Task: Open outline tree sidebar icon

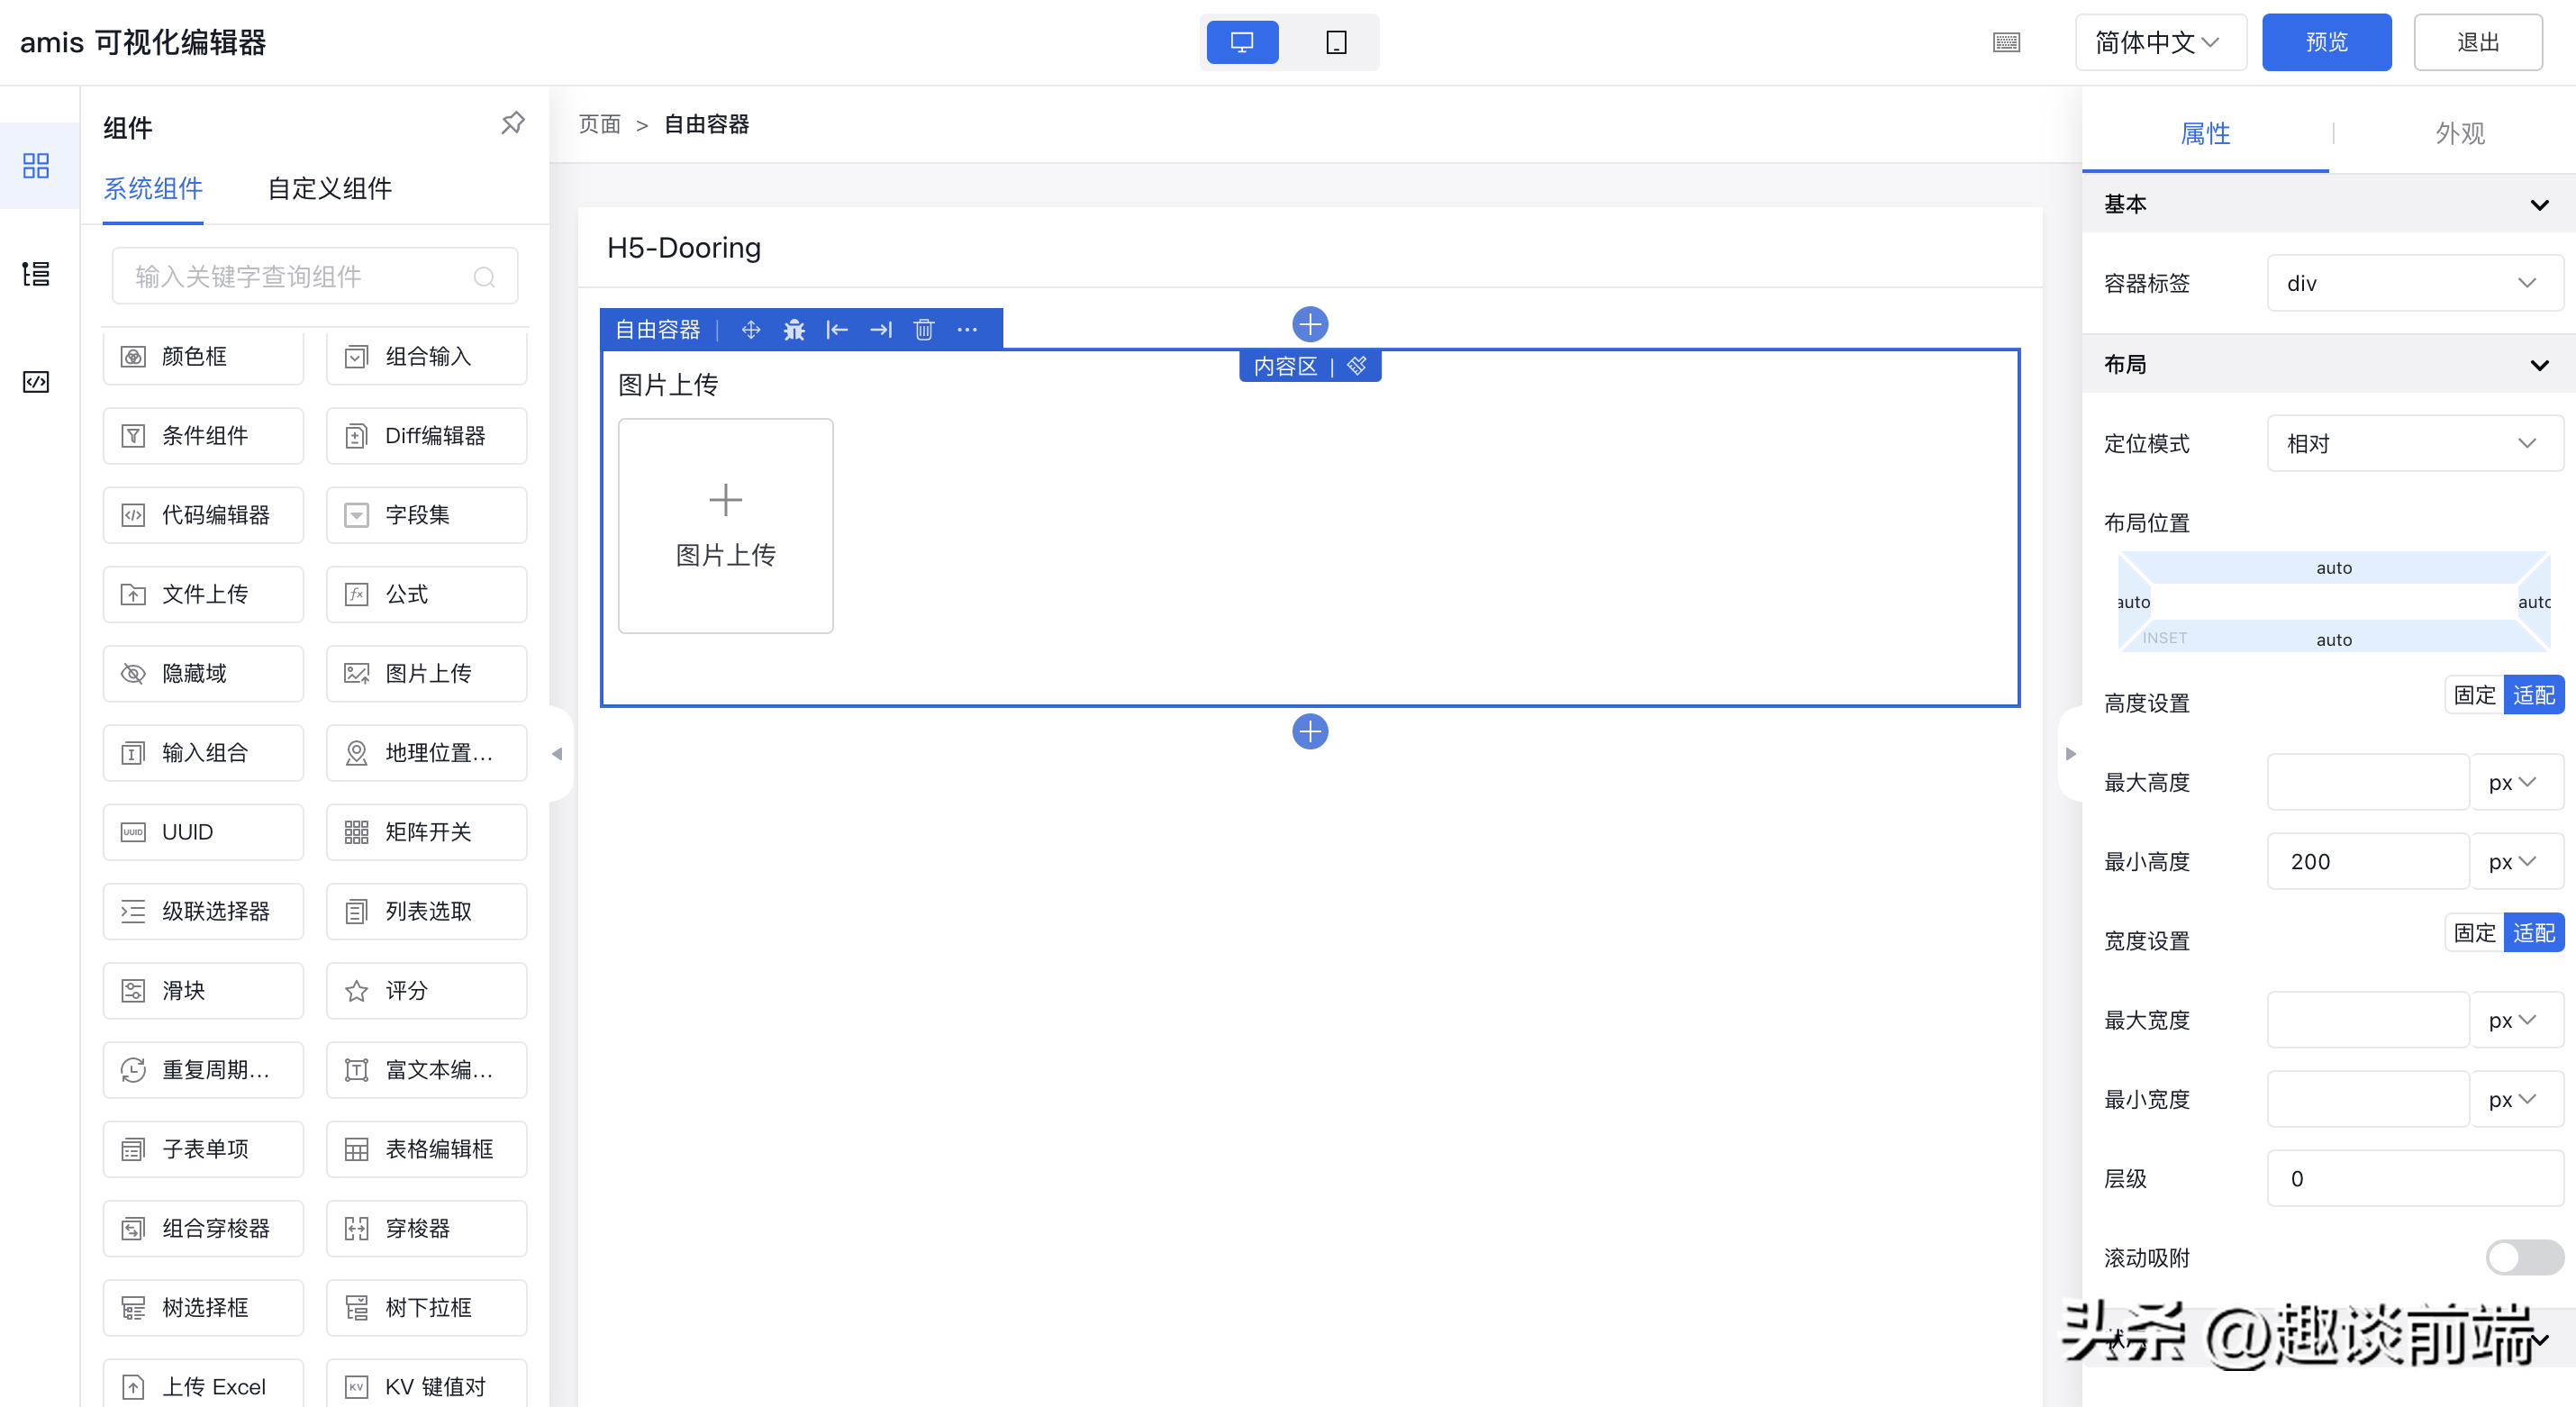Action: [x=36, y=273]
